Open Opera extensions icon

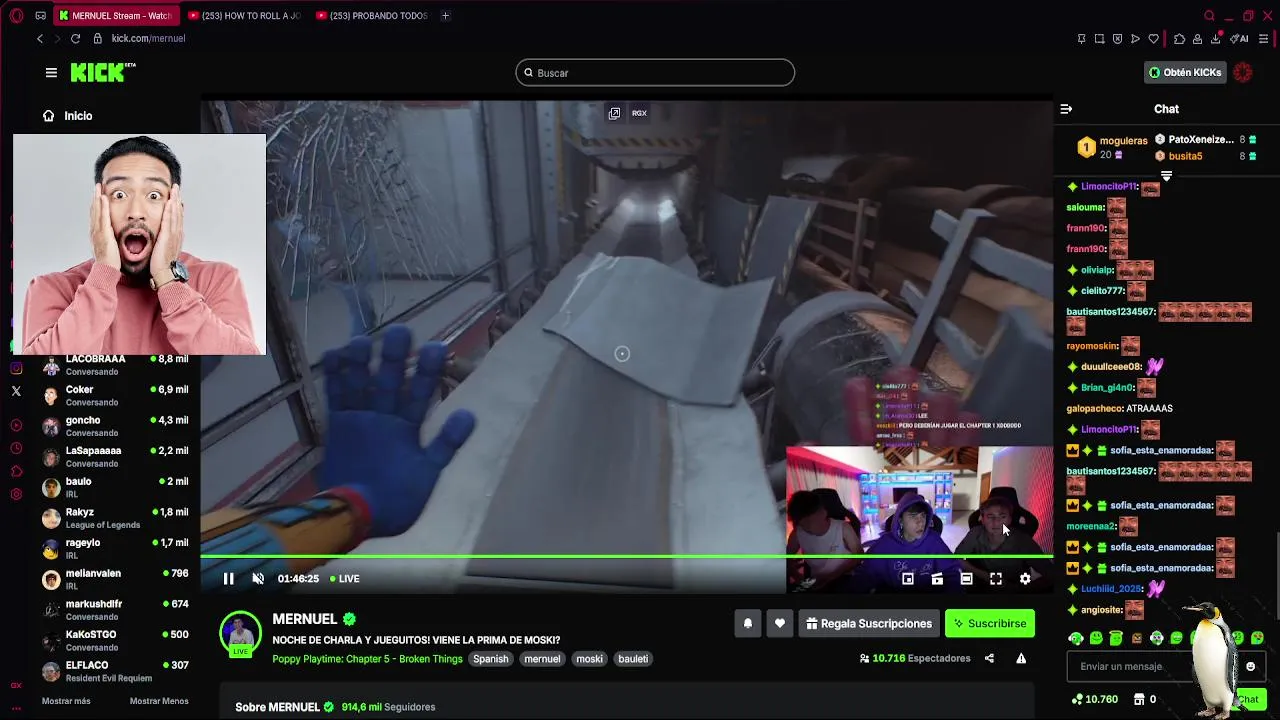click(x=1179, y=39)
